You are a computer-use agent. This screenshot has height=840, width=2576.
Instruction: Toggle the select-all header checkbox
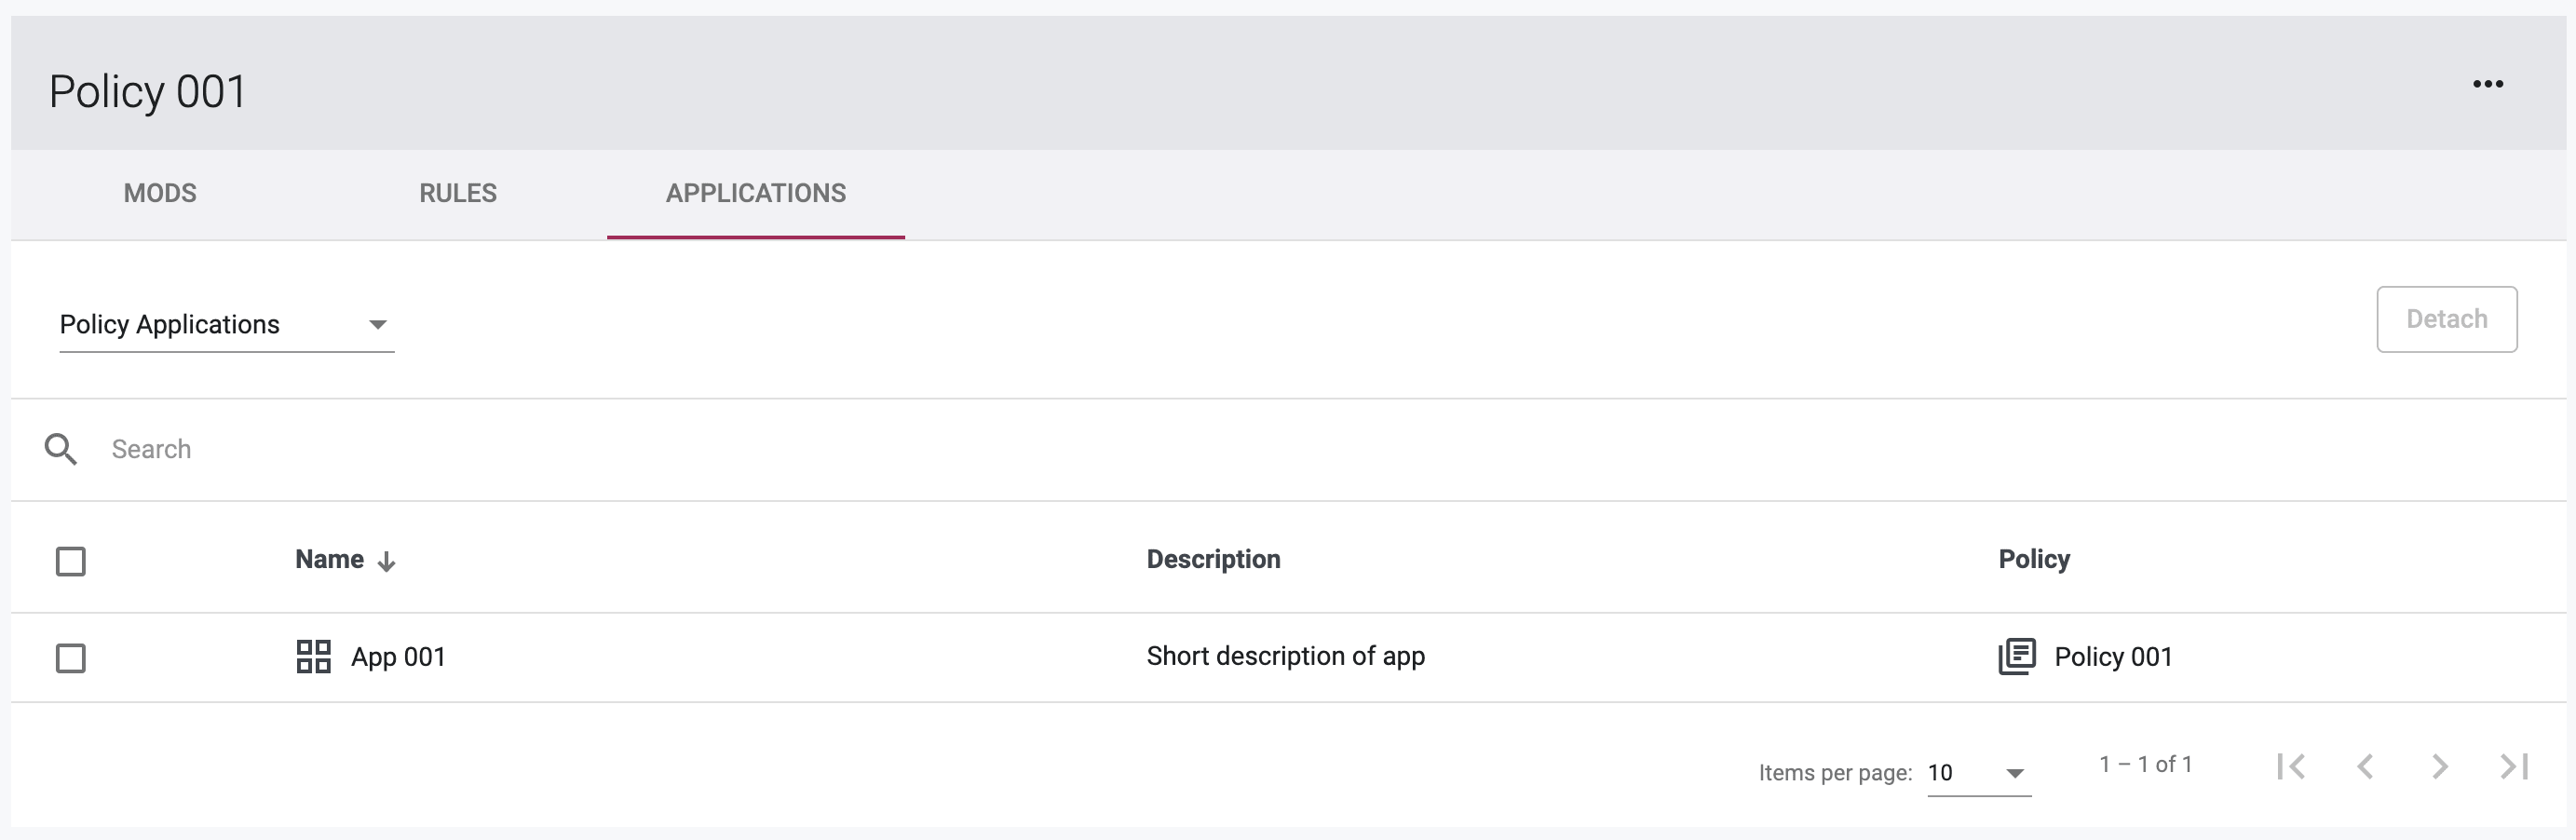(71, 561)
